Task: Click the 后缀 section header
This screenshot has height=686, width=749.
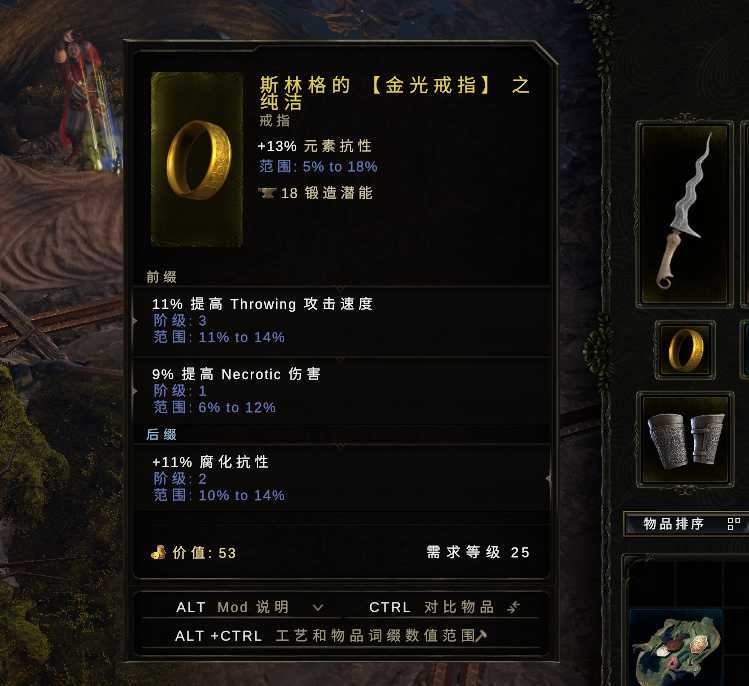Action: [x=161, y=434]
